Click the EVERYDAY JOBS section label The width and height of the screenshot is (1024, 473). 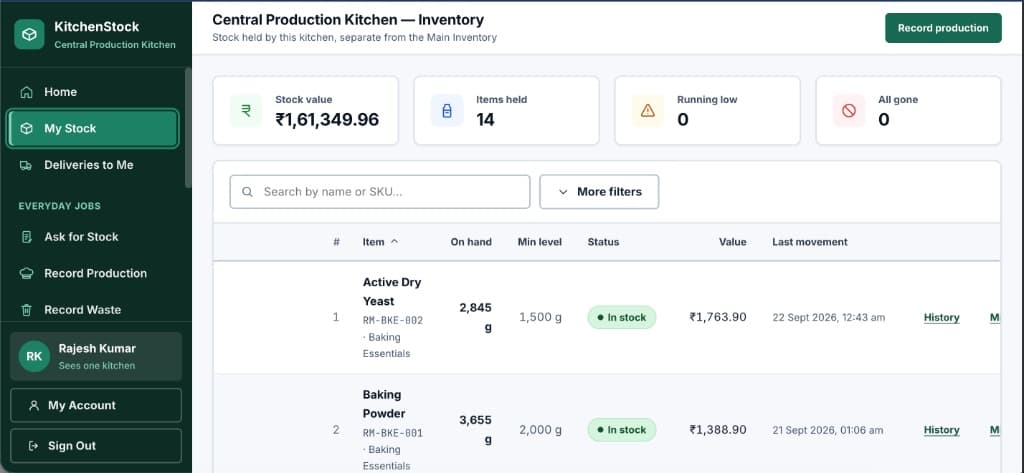(x=59, y=206)
